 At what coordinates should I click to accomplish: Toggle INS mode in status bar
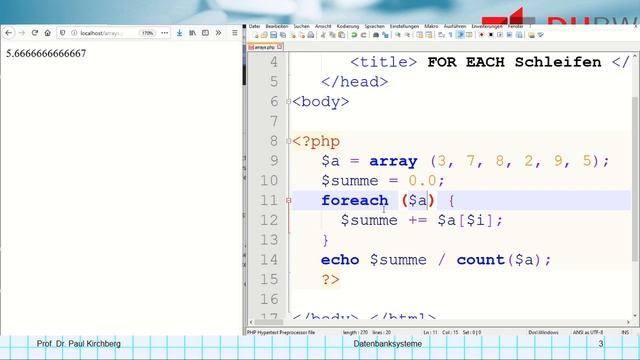[625, 333]
